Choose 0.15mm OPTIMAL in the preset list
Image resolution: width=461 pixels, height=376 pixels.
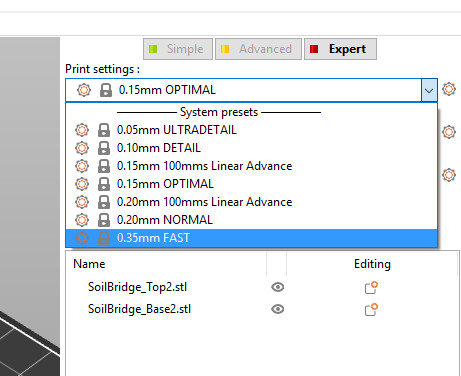click(x=251, y=184)
